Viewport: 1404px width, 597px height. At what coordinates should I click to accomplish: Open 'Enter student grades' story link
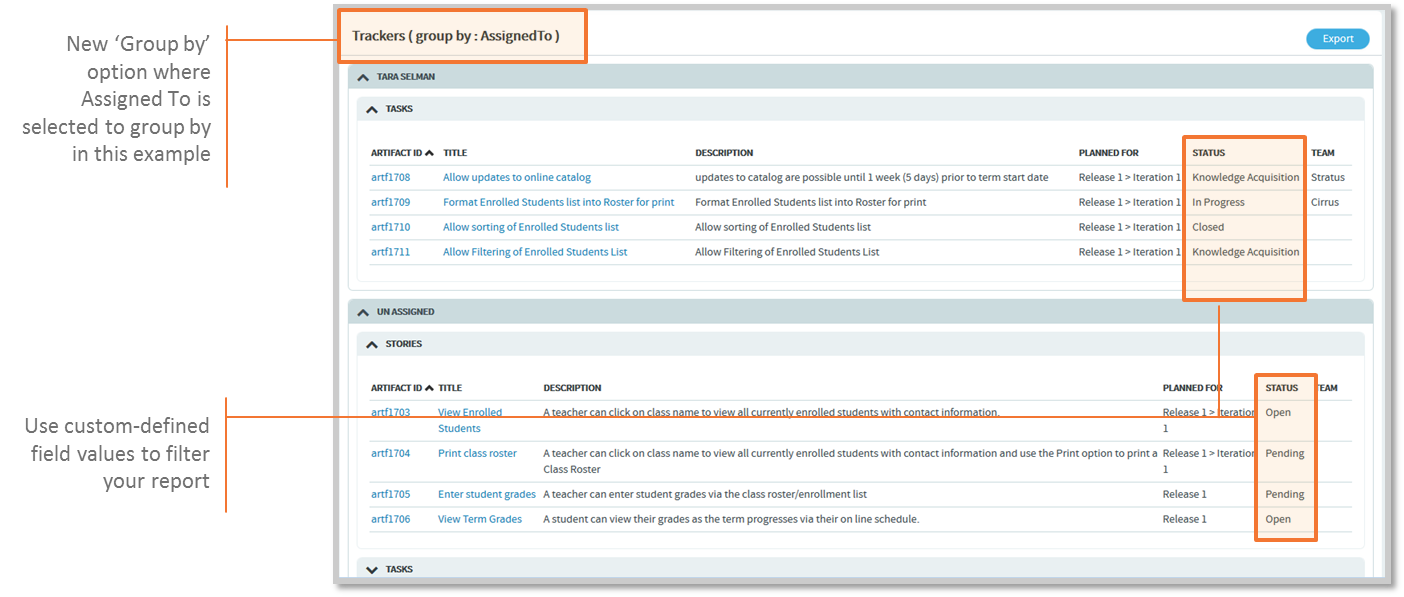tap(487, 494)
